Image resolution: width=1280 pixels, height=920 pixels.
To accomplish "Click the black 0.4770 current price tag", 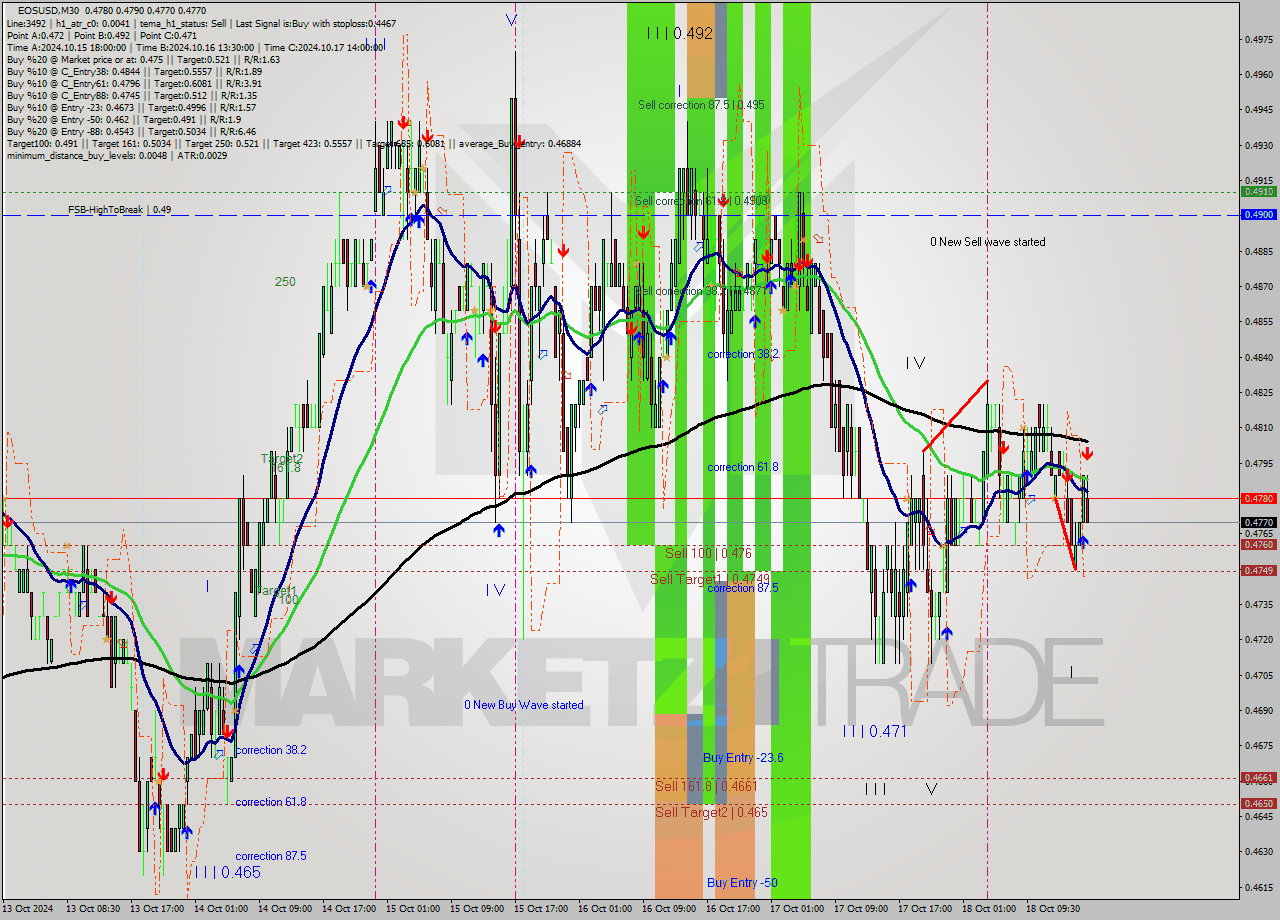I will 1258,522.
